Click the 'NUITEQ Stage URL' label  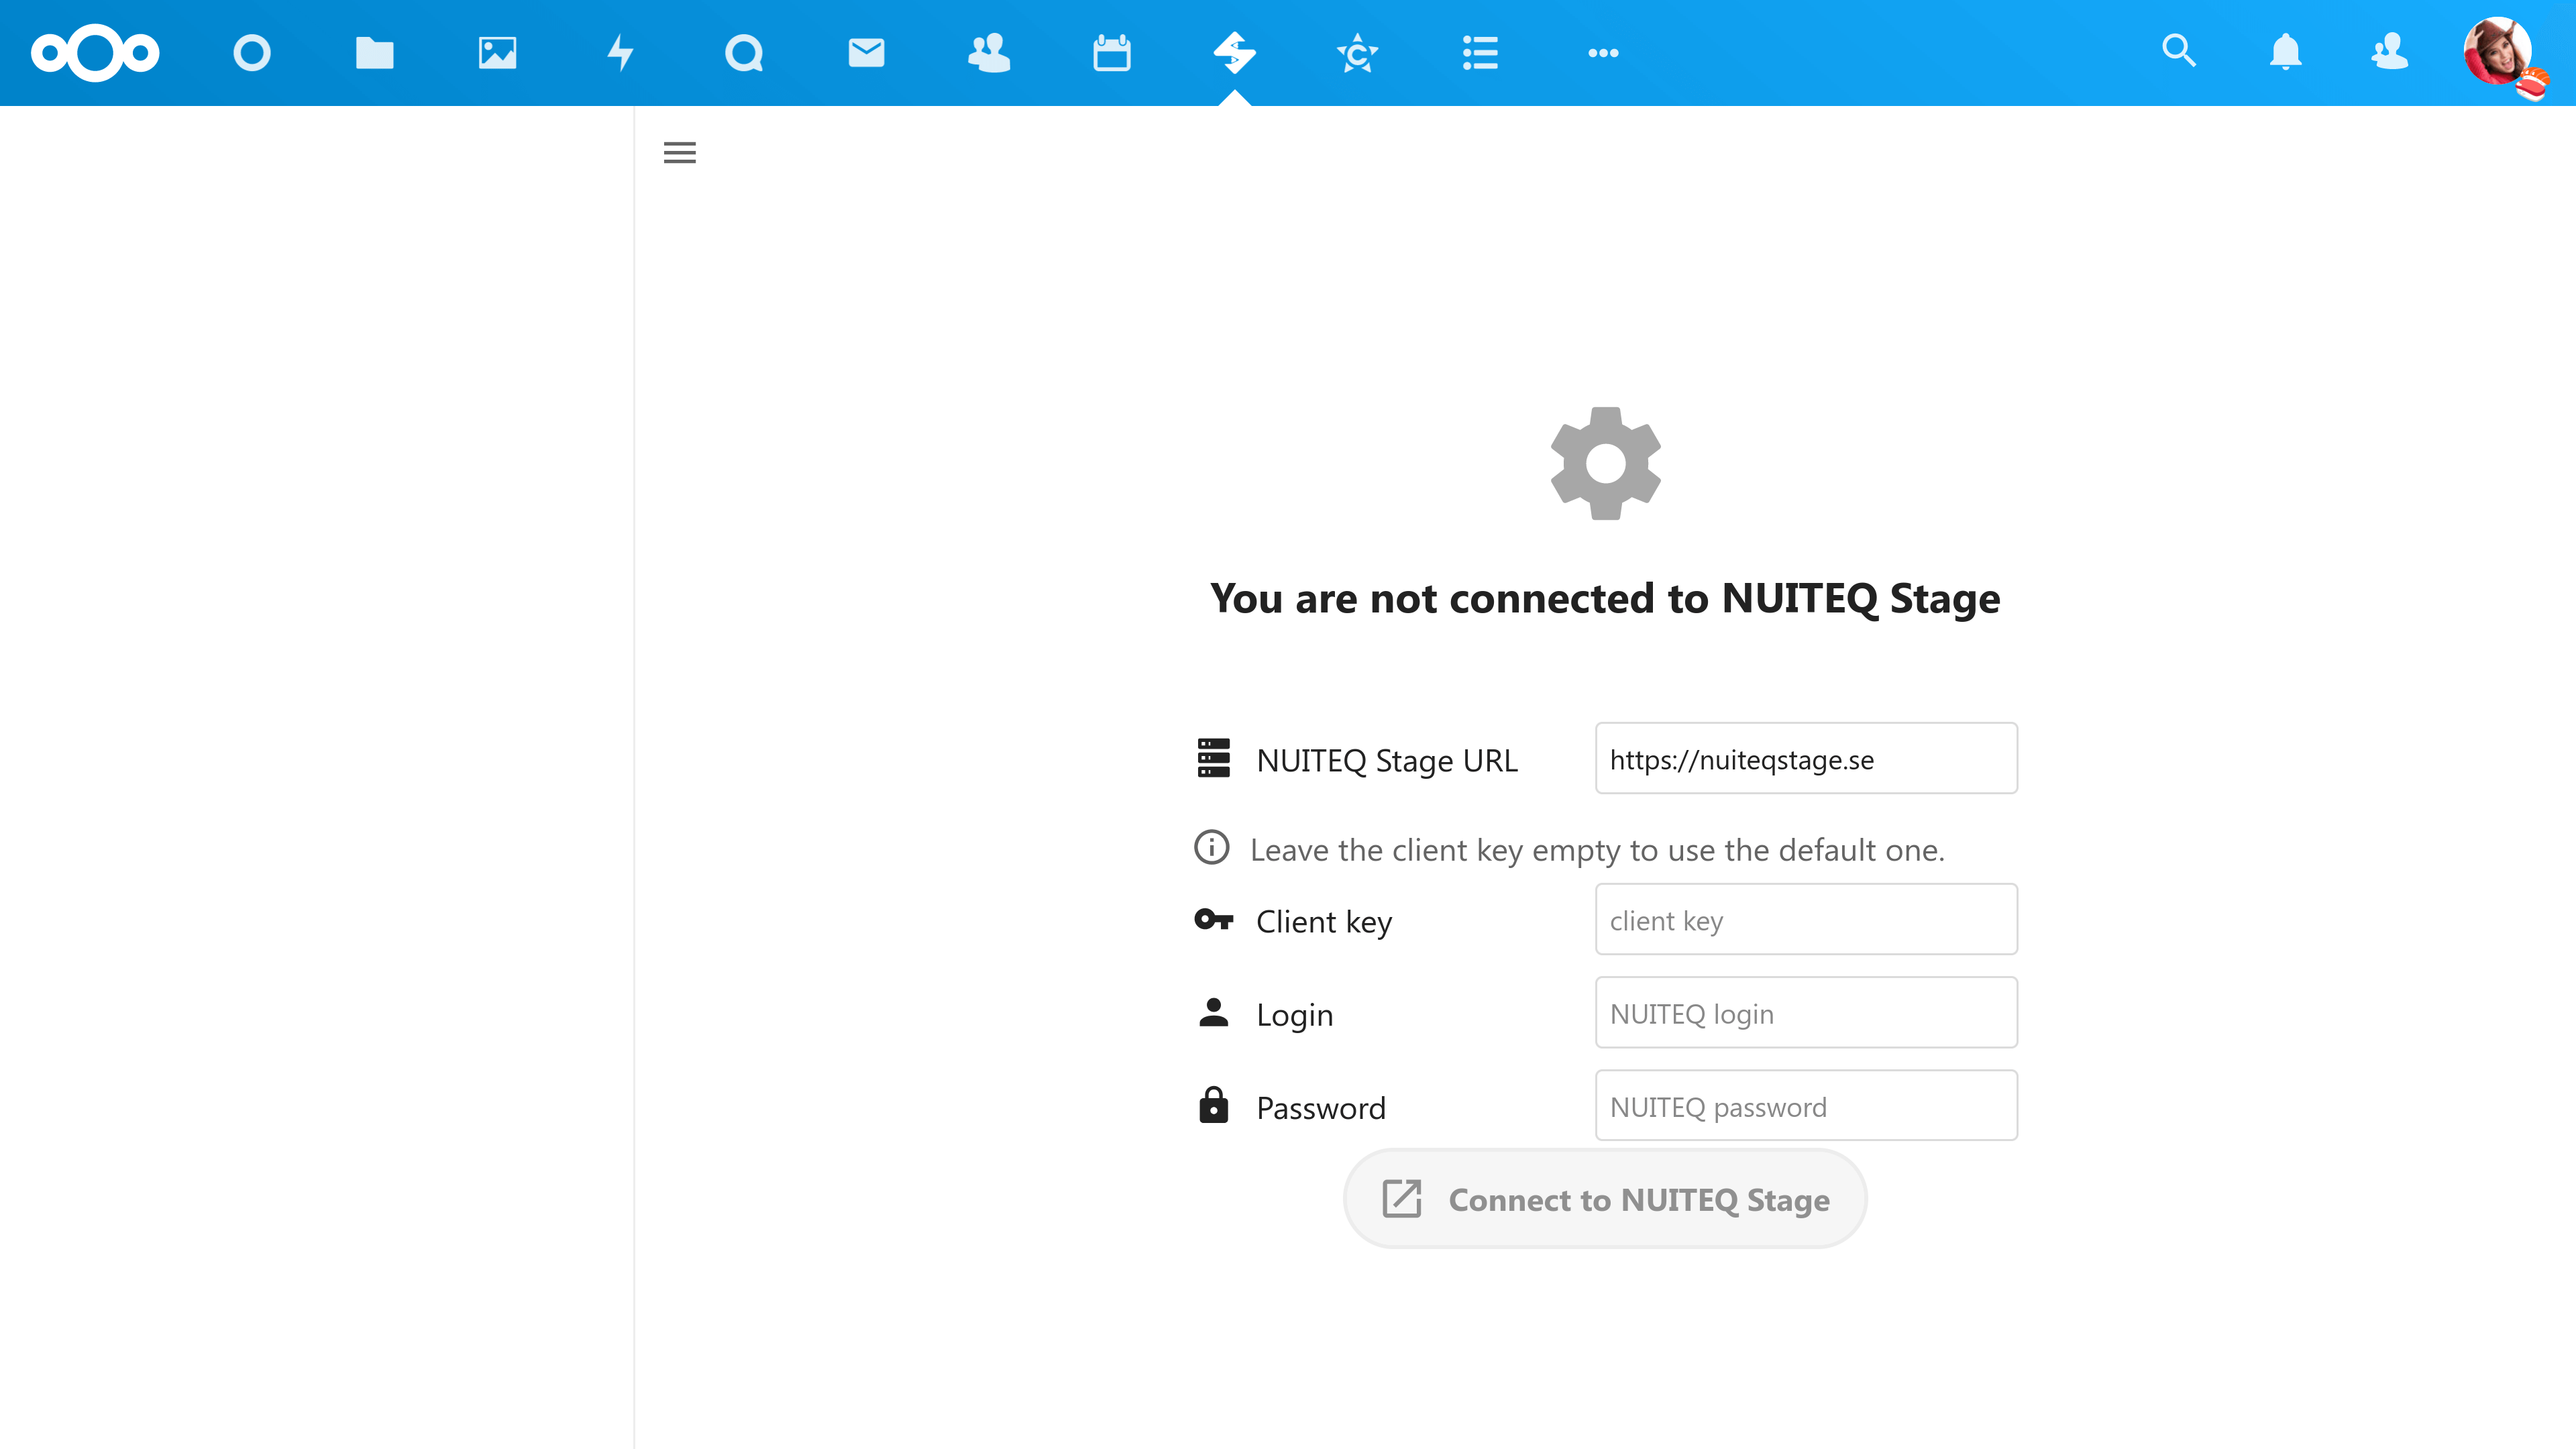(1387, 761)
